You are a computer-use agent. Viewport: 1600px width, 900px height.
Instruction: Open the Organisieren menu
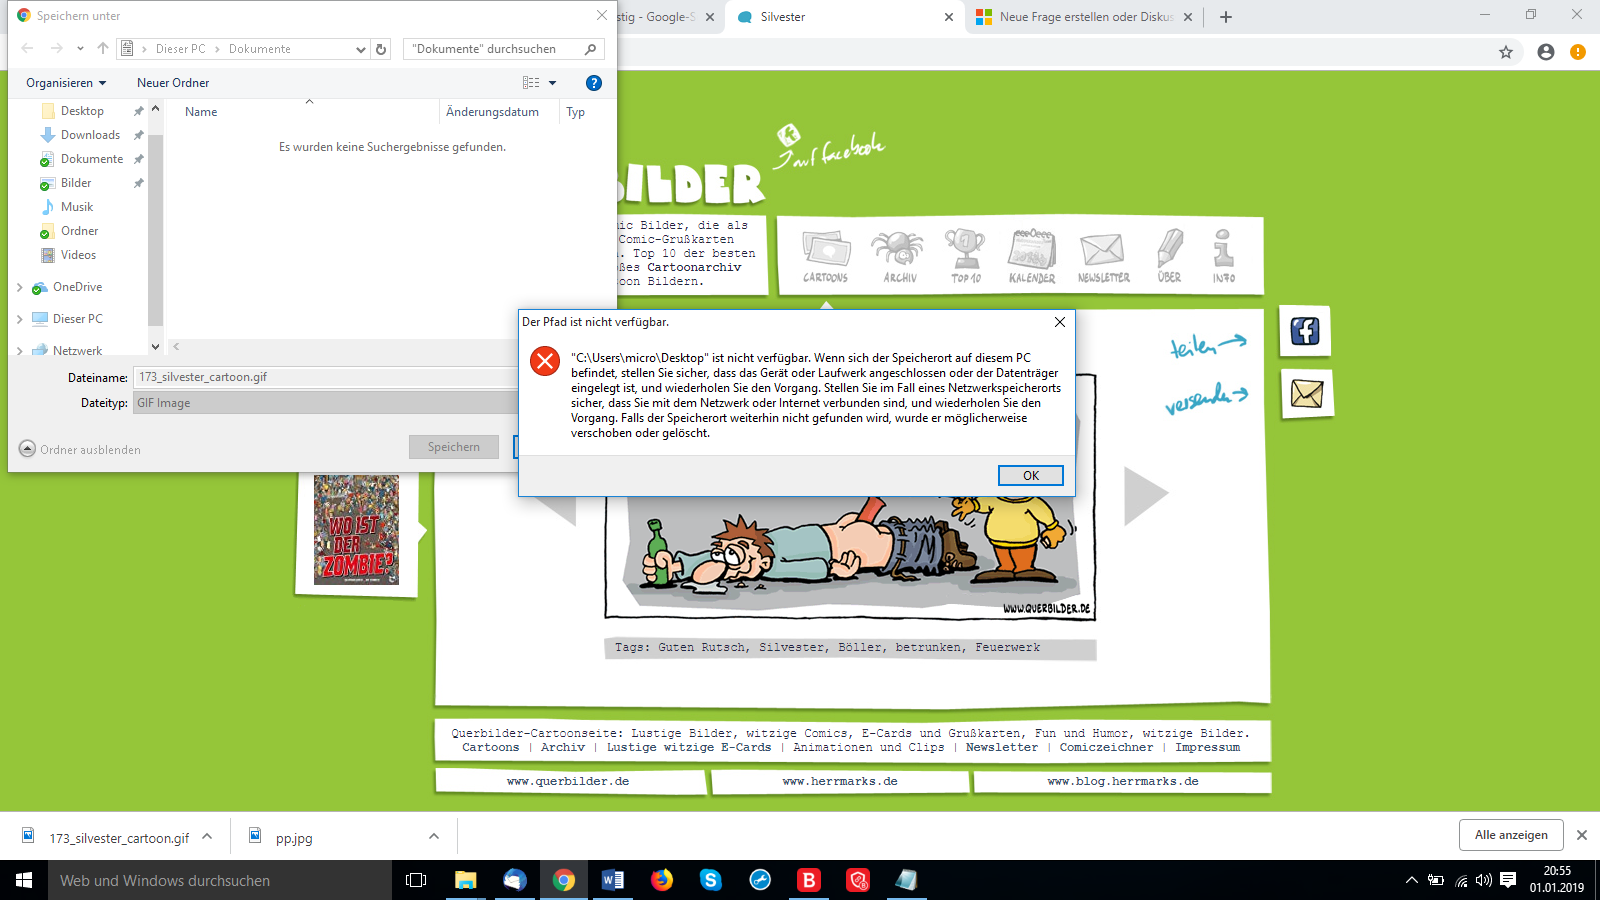(66, 83)
